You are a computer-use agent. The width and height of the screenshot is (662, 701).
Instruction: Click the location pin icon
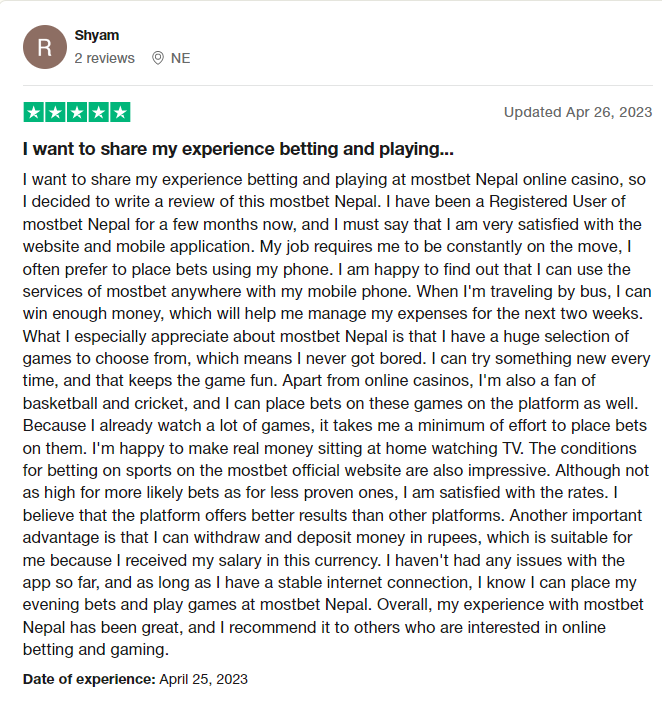[158, 58]
